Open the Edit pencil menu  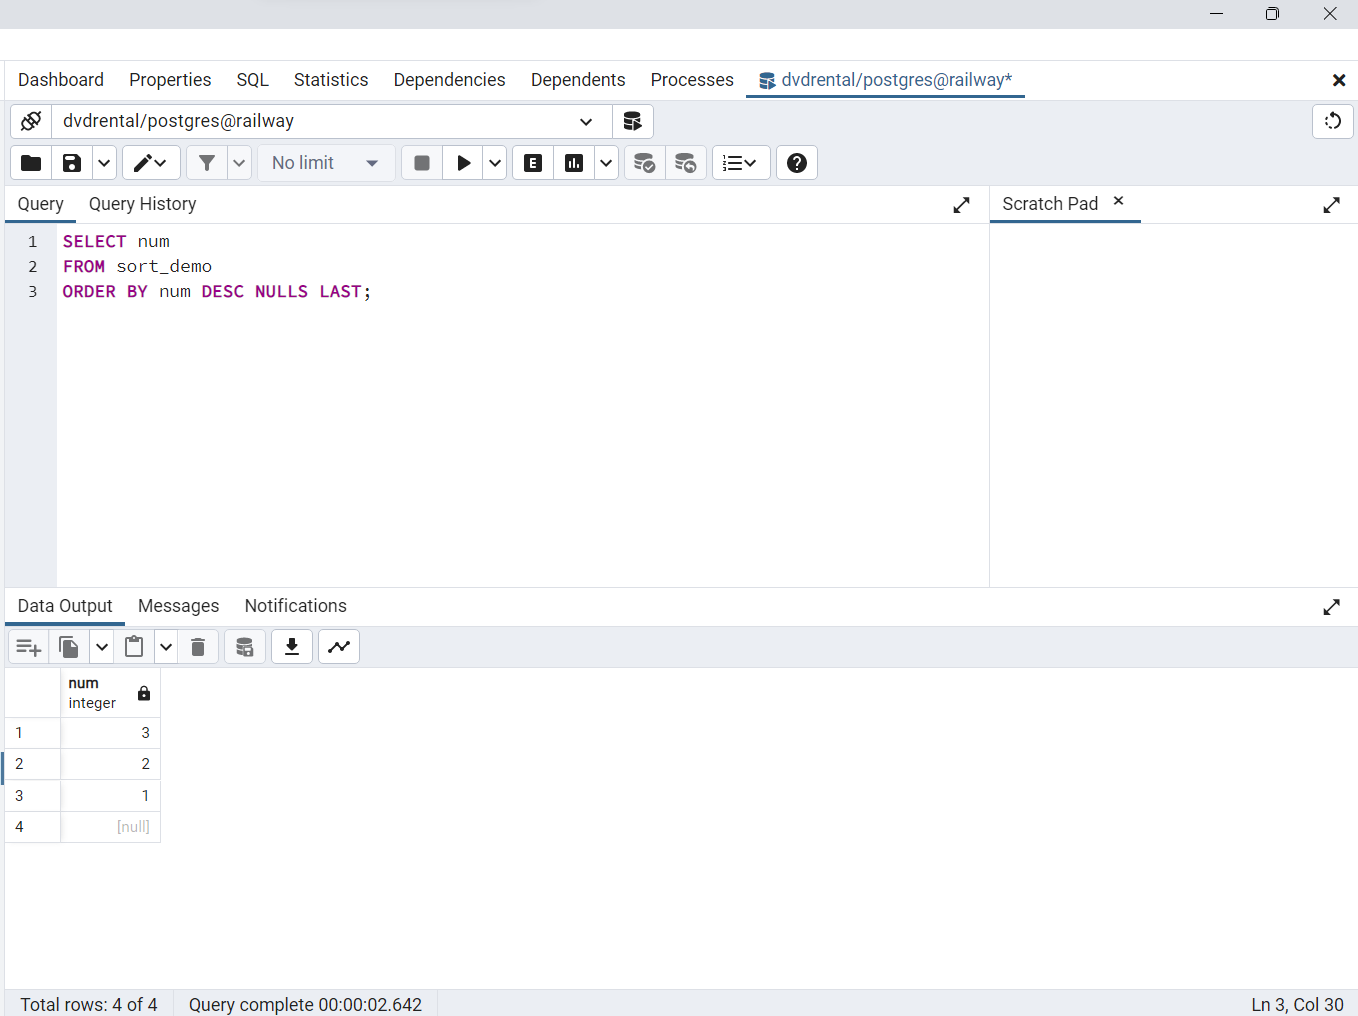pos(151,163)
